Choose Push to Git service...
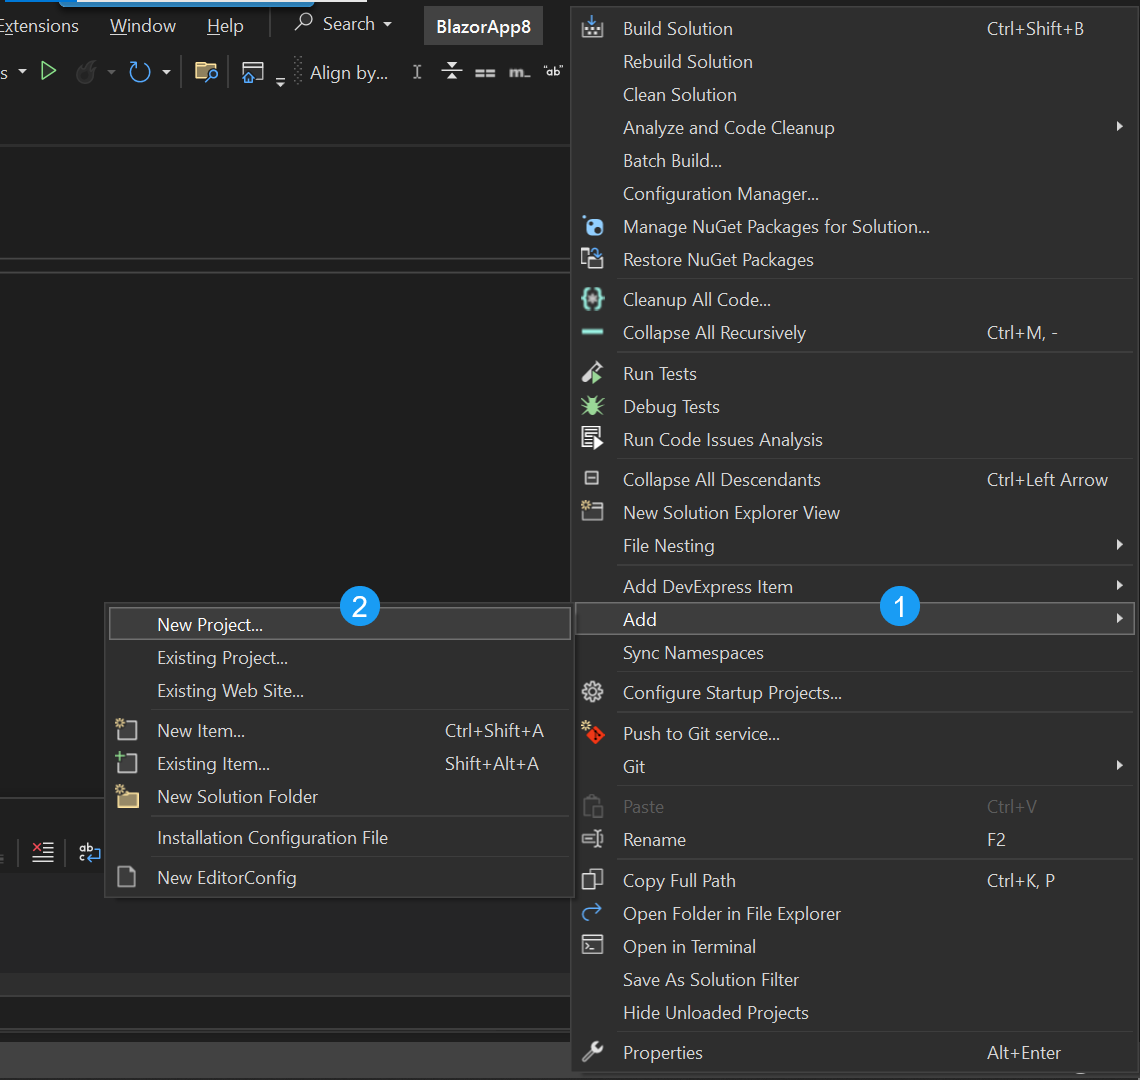 (854, 734)
